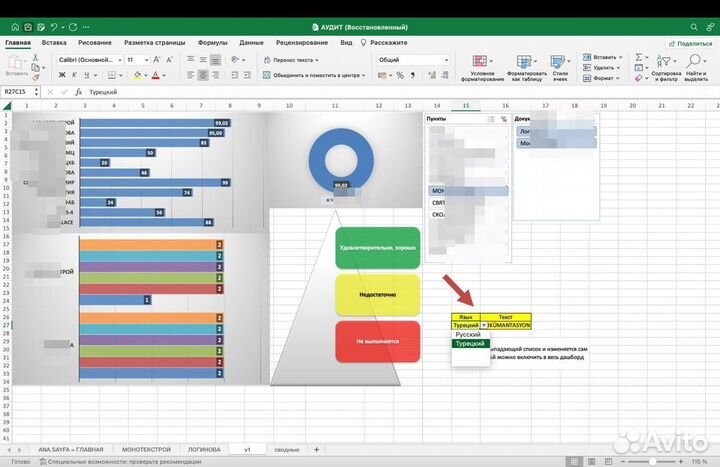Toggle italic К formatting
The width and height of the screenshot is (720, 467).
74,75
